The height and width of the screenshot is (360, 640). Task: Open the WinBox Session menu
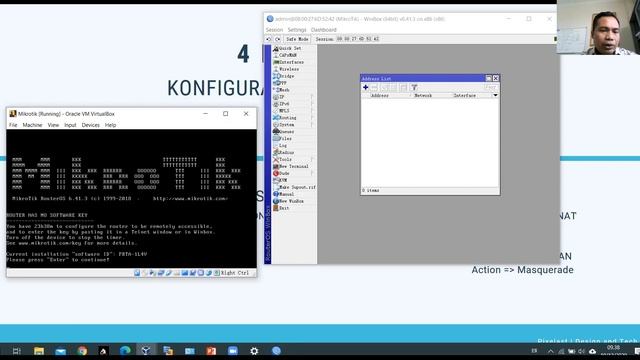274,30
